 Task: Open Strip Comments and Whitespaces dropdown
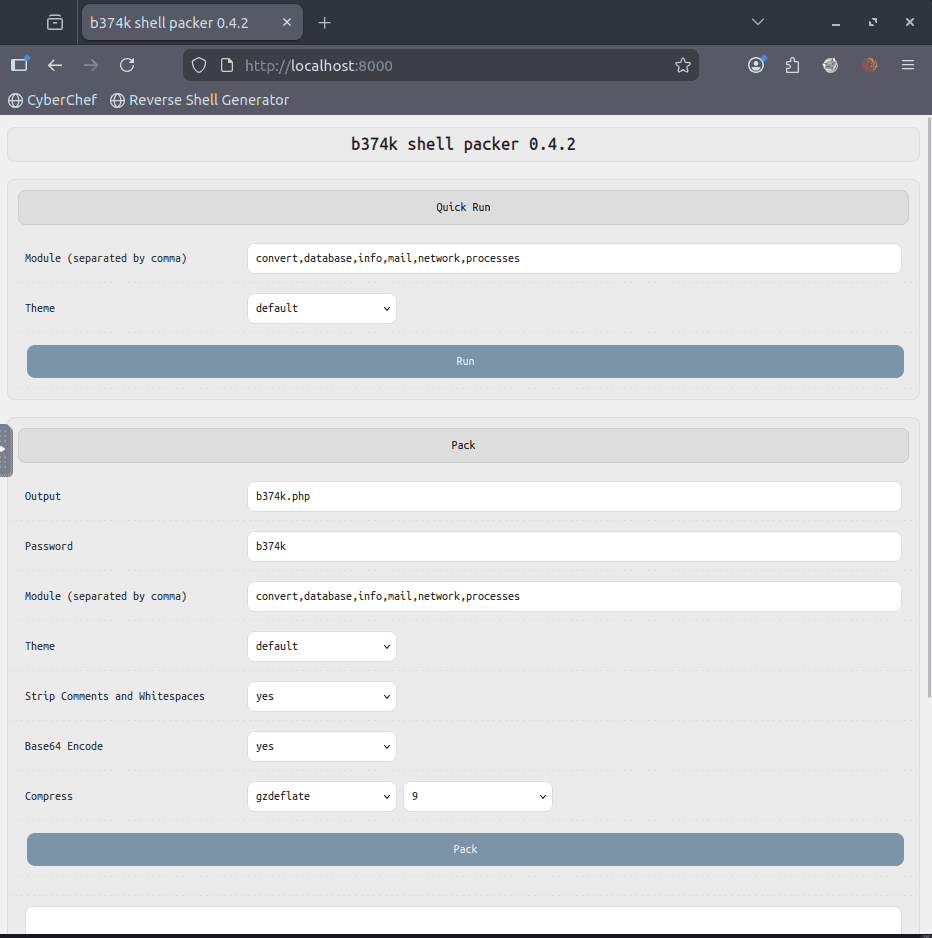tap(321, 696)
